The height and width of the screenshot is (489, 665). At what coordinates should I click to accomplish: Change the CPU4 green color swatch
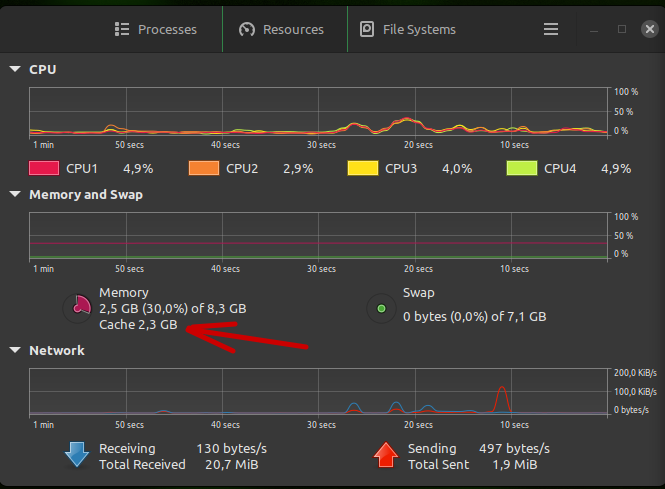coord(522,168)
